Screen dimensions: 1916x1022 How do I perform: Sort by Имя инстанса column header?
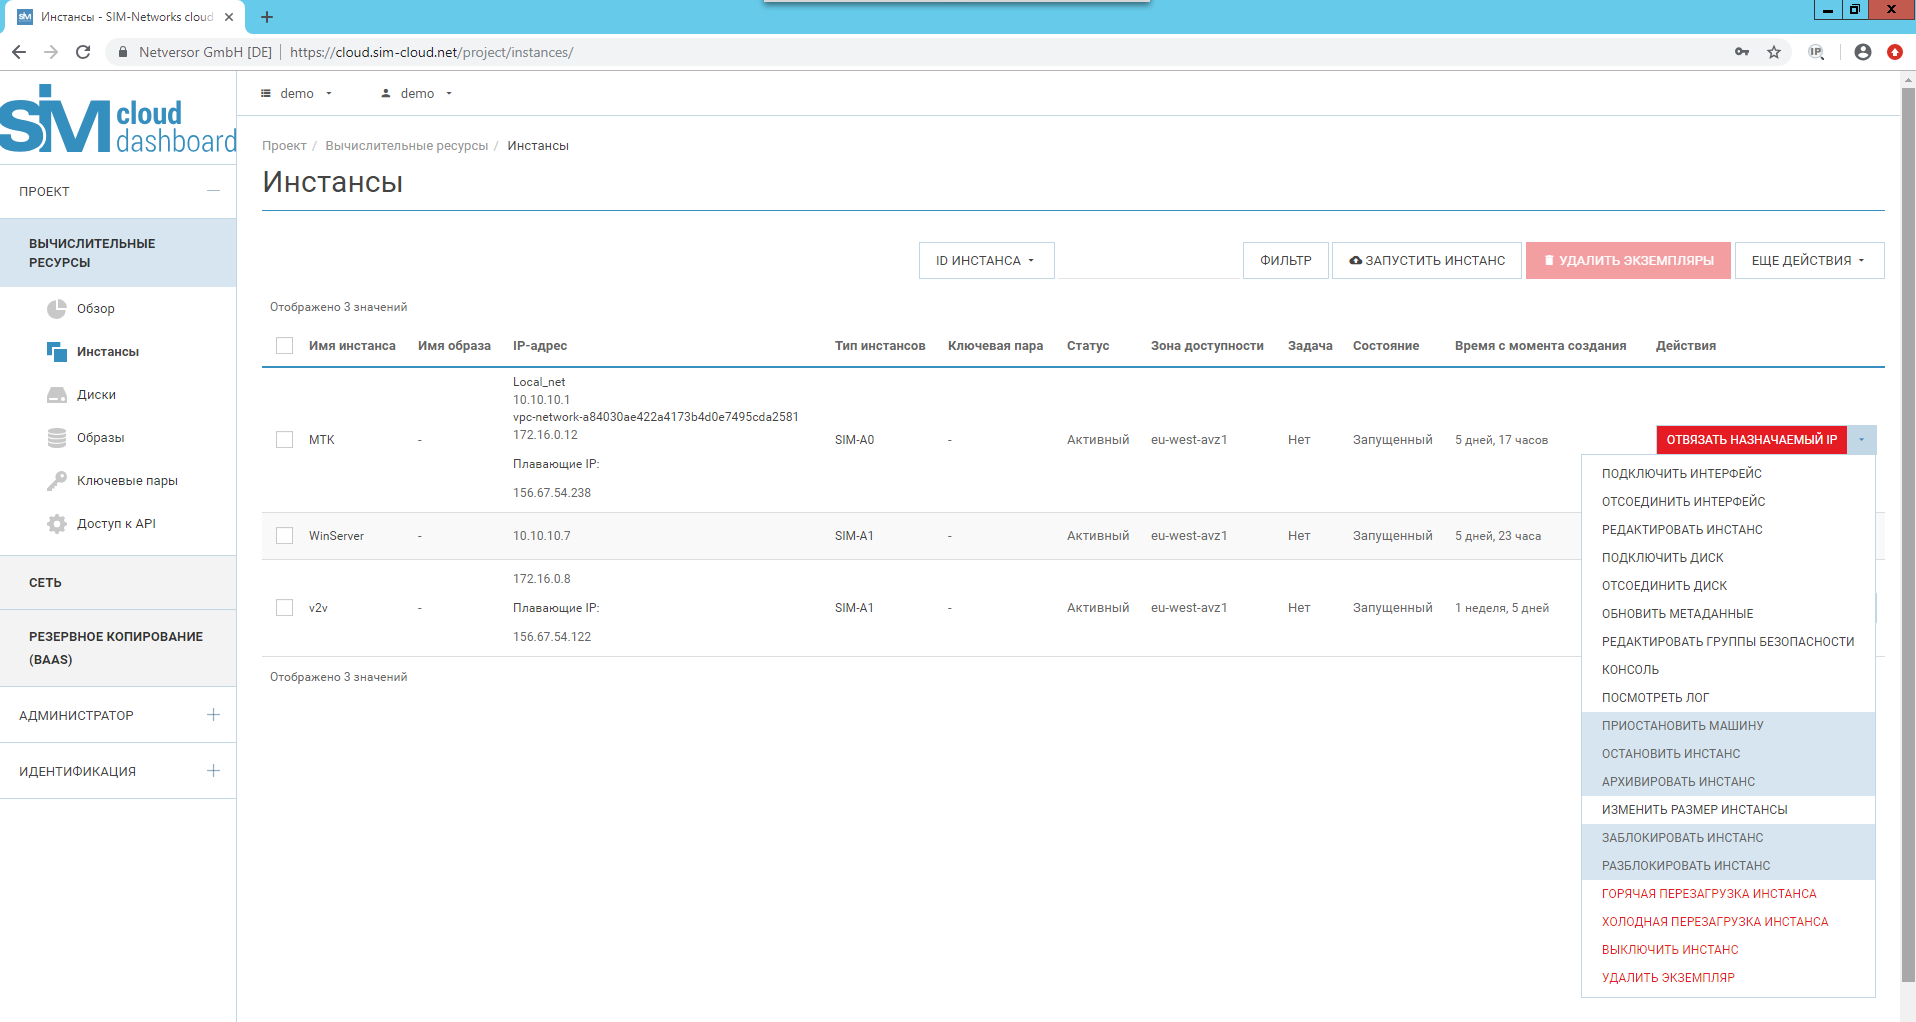tap(352, 346)
